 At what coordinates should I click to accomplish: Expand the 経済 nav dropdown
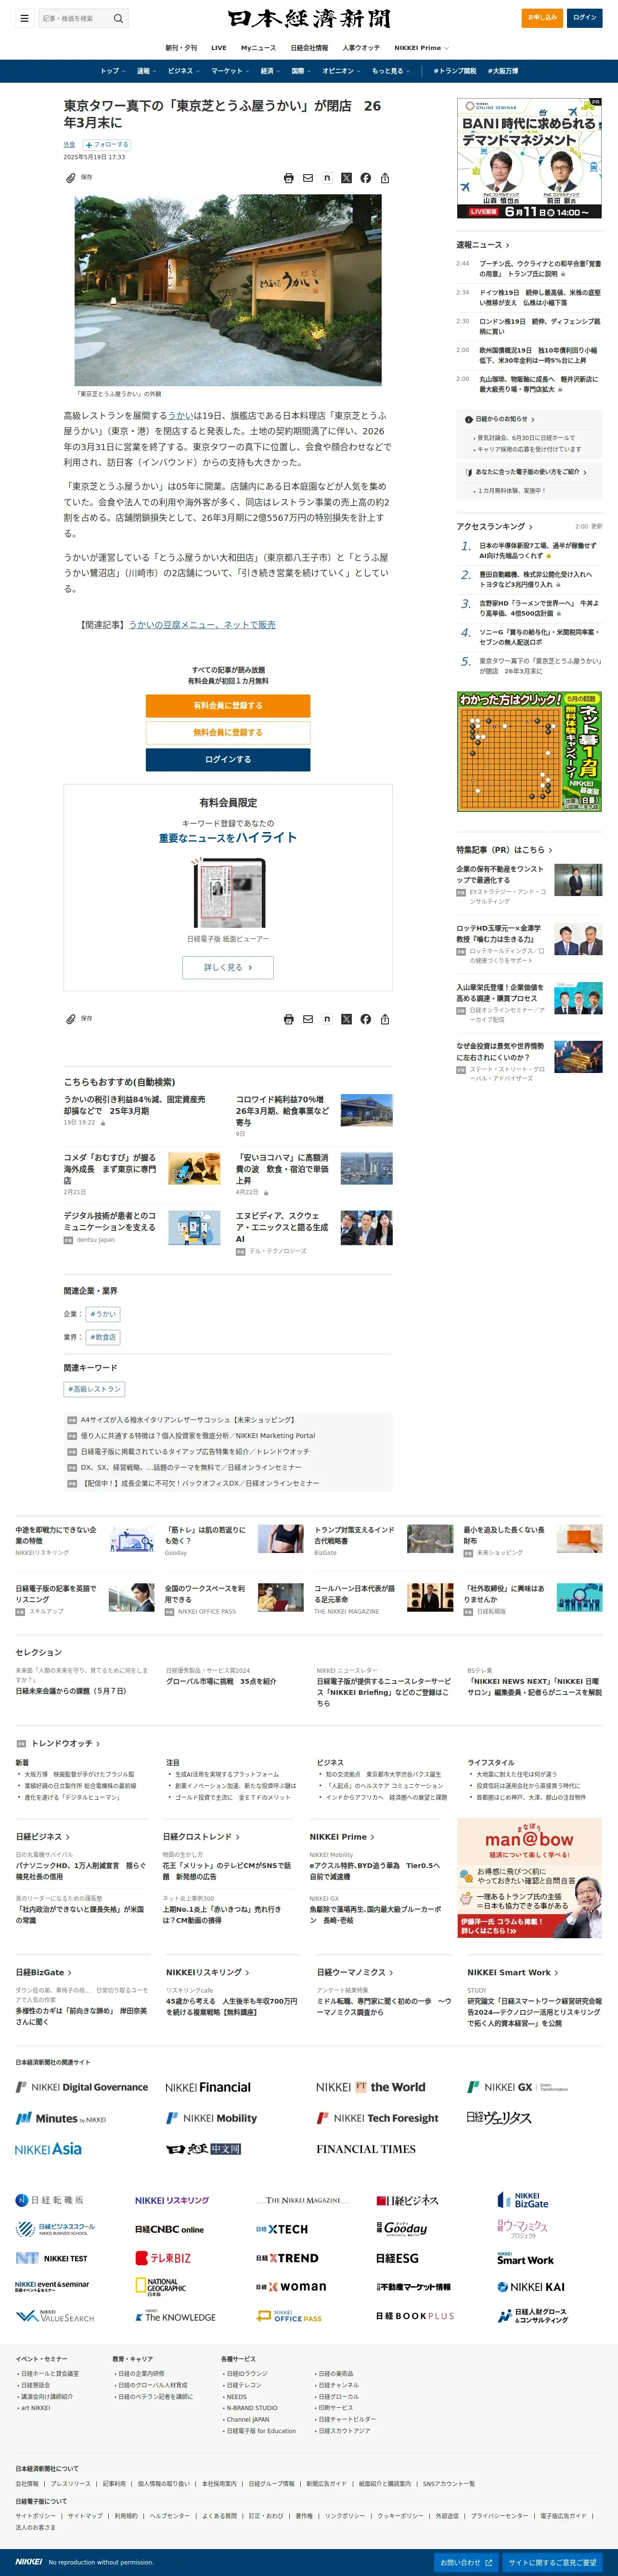pos(270,71)
